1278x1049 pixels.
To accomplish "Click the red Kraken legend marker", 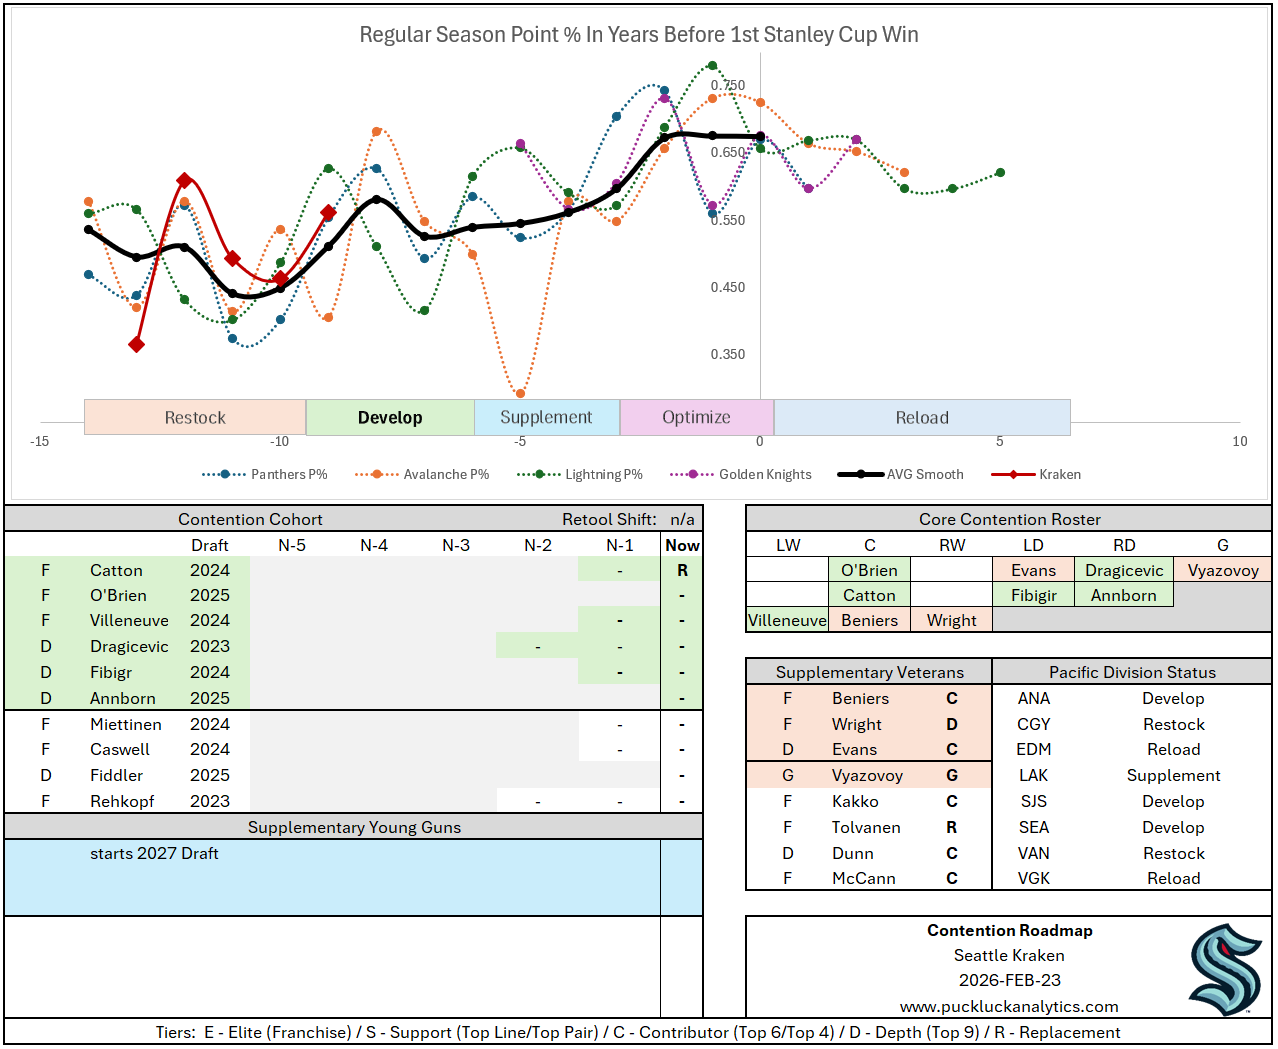I will (x=1013, y=474).
